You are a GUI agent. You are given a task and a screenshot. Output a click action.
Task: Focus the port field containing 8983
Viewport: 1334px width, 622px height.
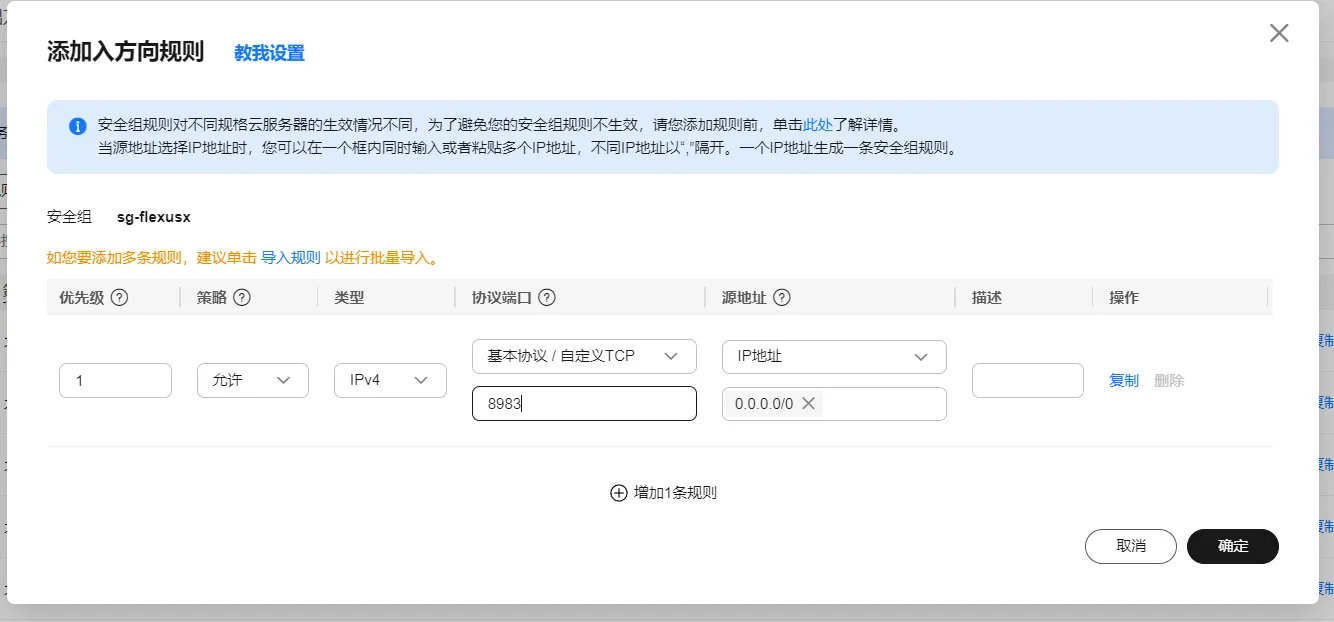point(584,404)
